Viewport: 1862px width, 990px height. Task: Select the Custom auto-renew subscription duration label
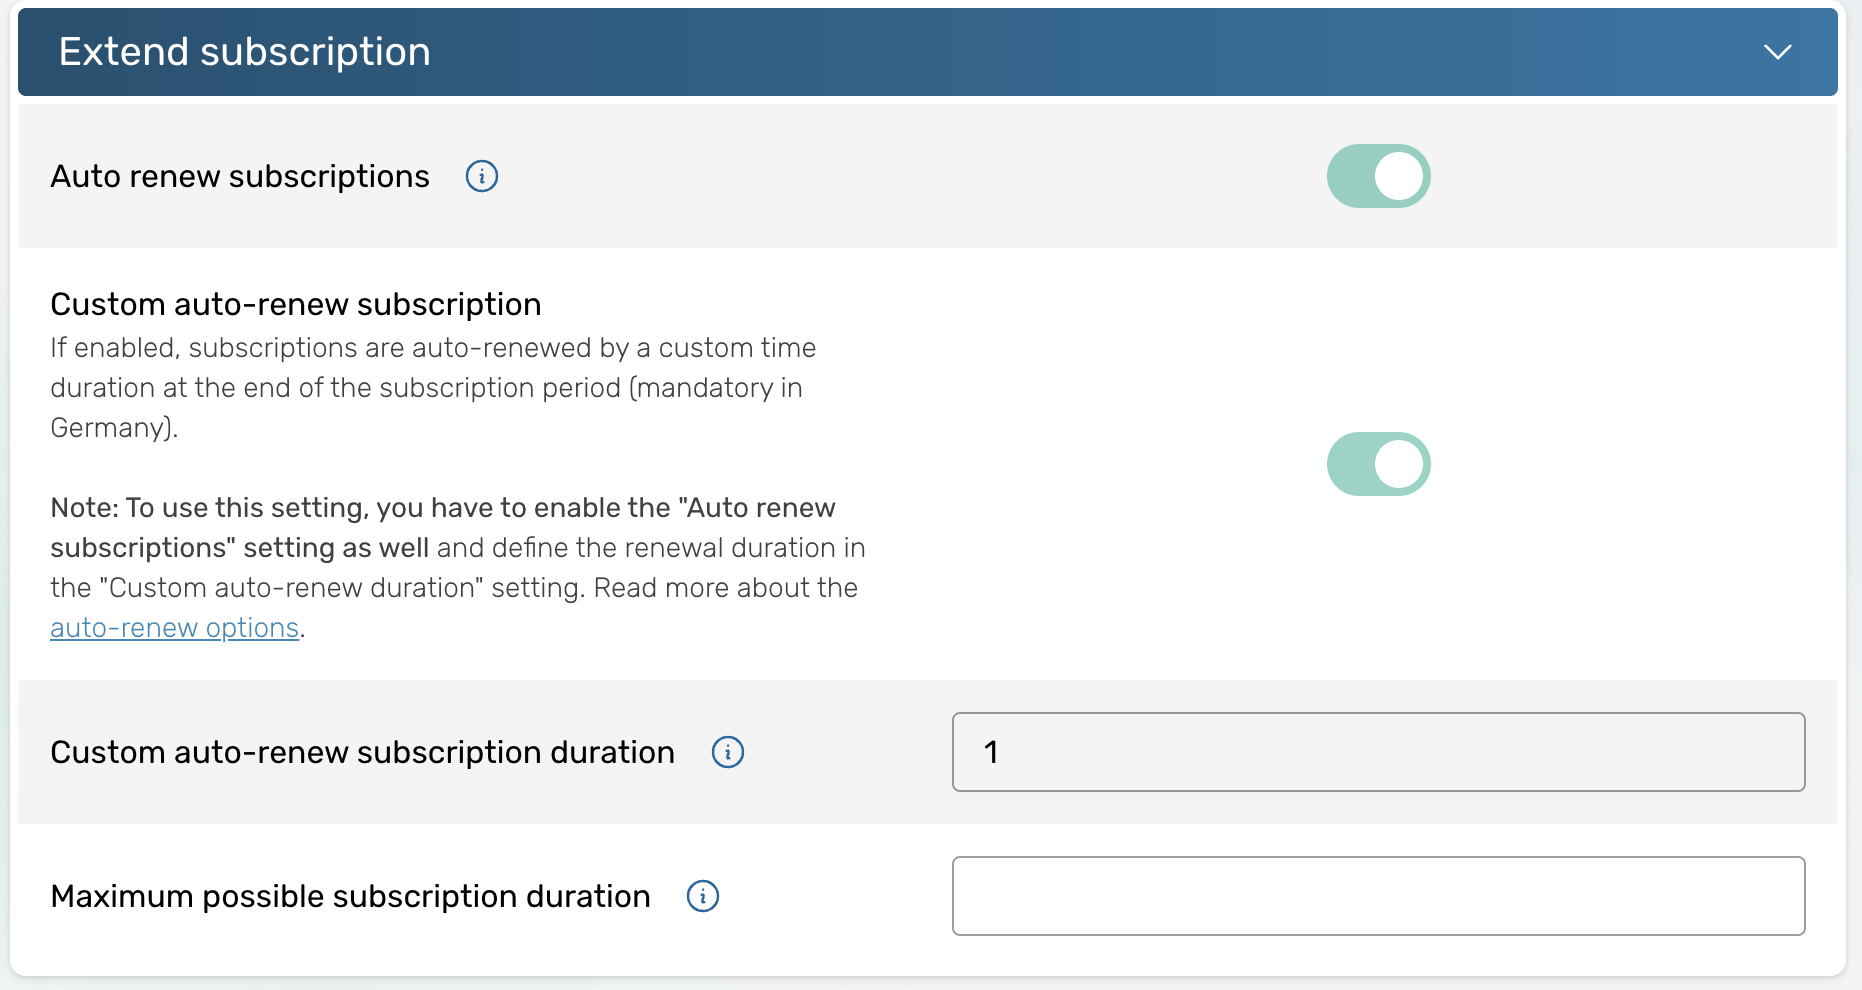[x=363, y=752]
